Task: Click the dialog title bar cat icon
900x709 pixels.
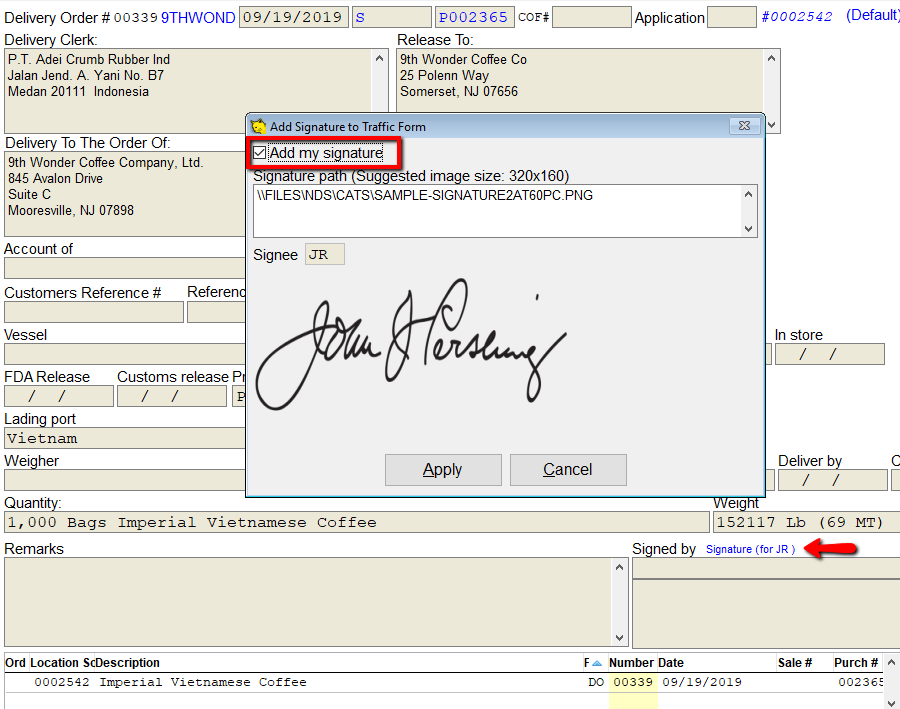Action: [x=258, y=126]
